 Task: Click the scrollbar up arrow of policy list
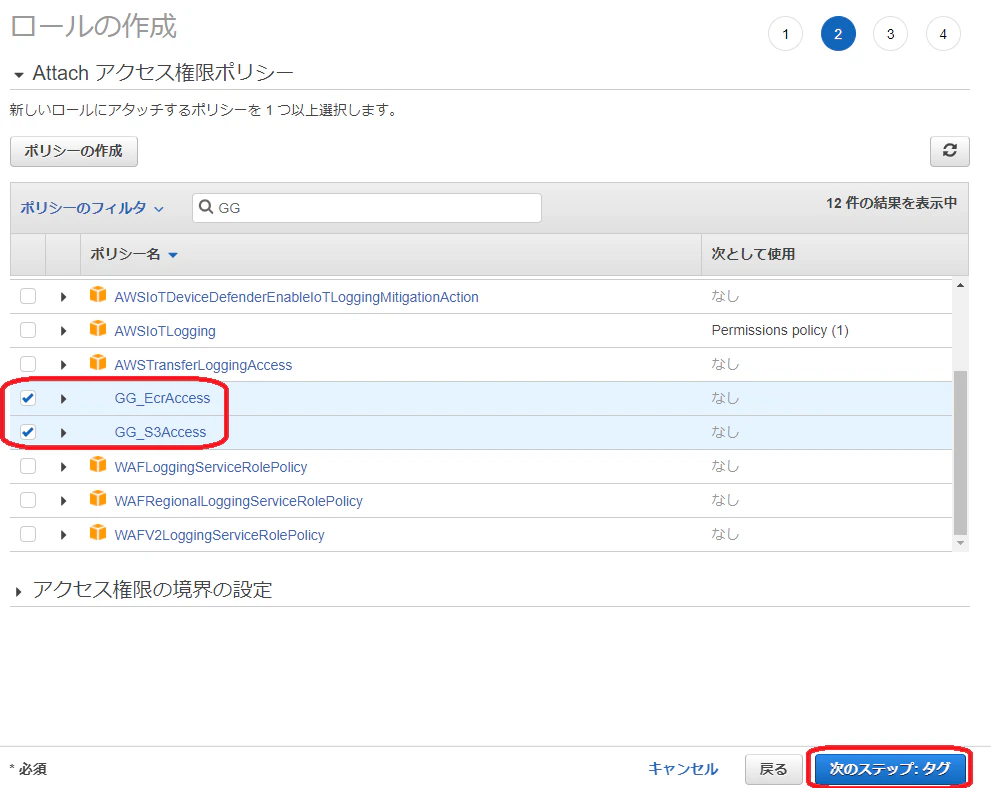(960, 286)
